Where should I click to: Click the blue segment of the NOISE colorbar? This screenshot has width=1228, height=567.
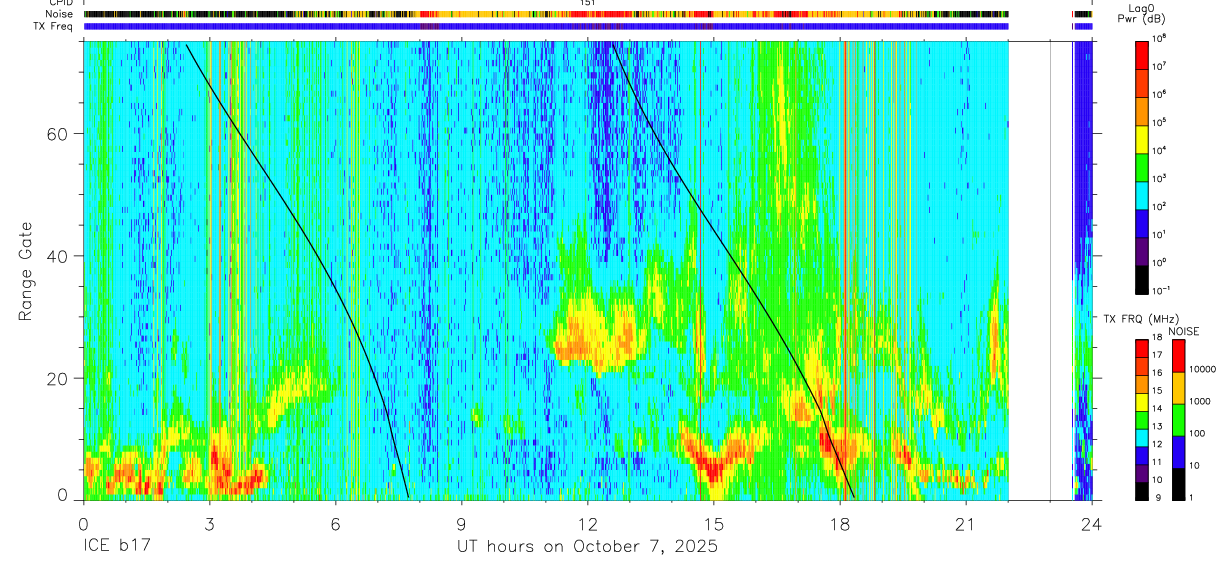coord(1179,451)
